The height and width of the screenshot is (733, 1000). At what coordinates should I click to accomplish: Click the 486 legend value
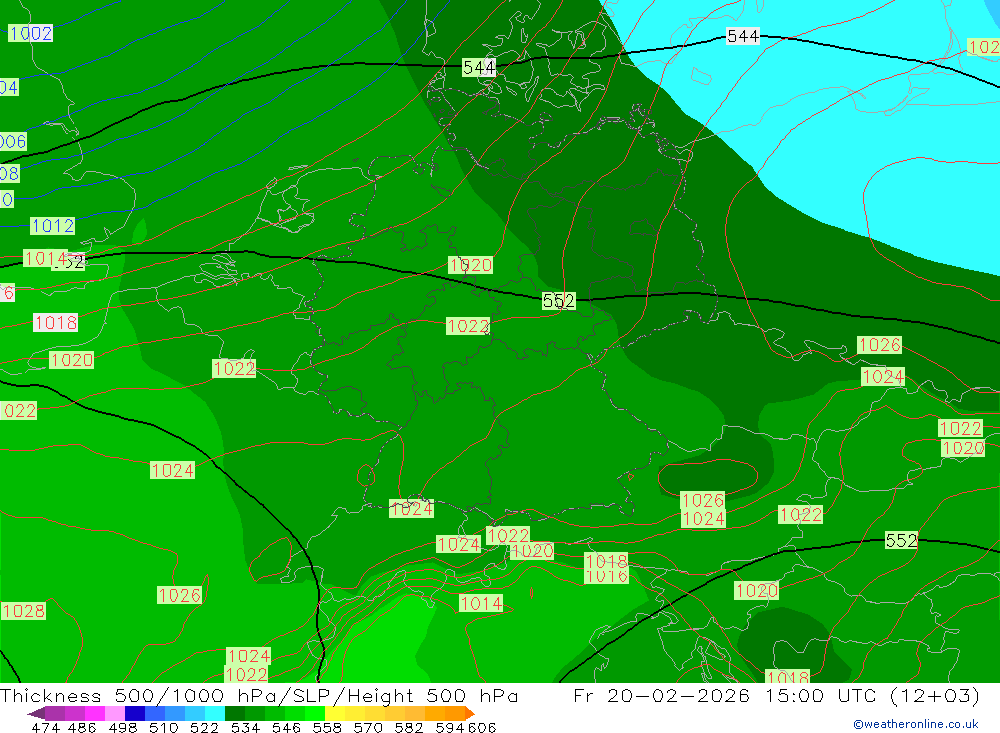(82, 727)
